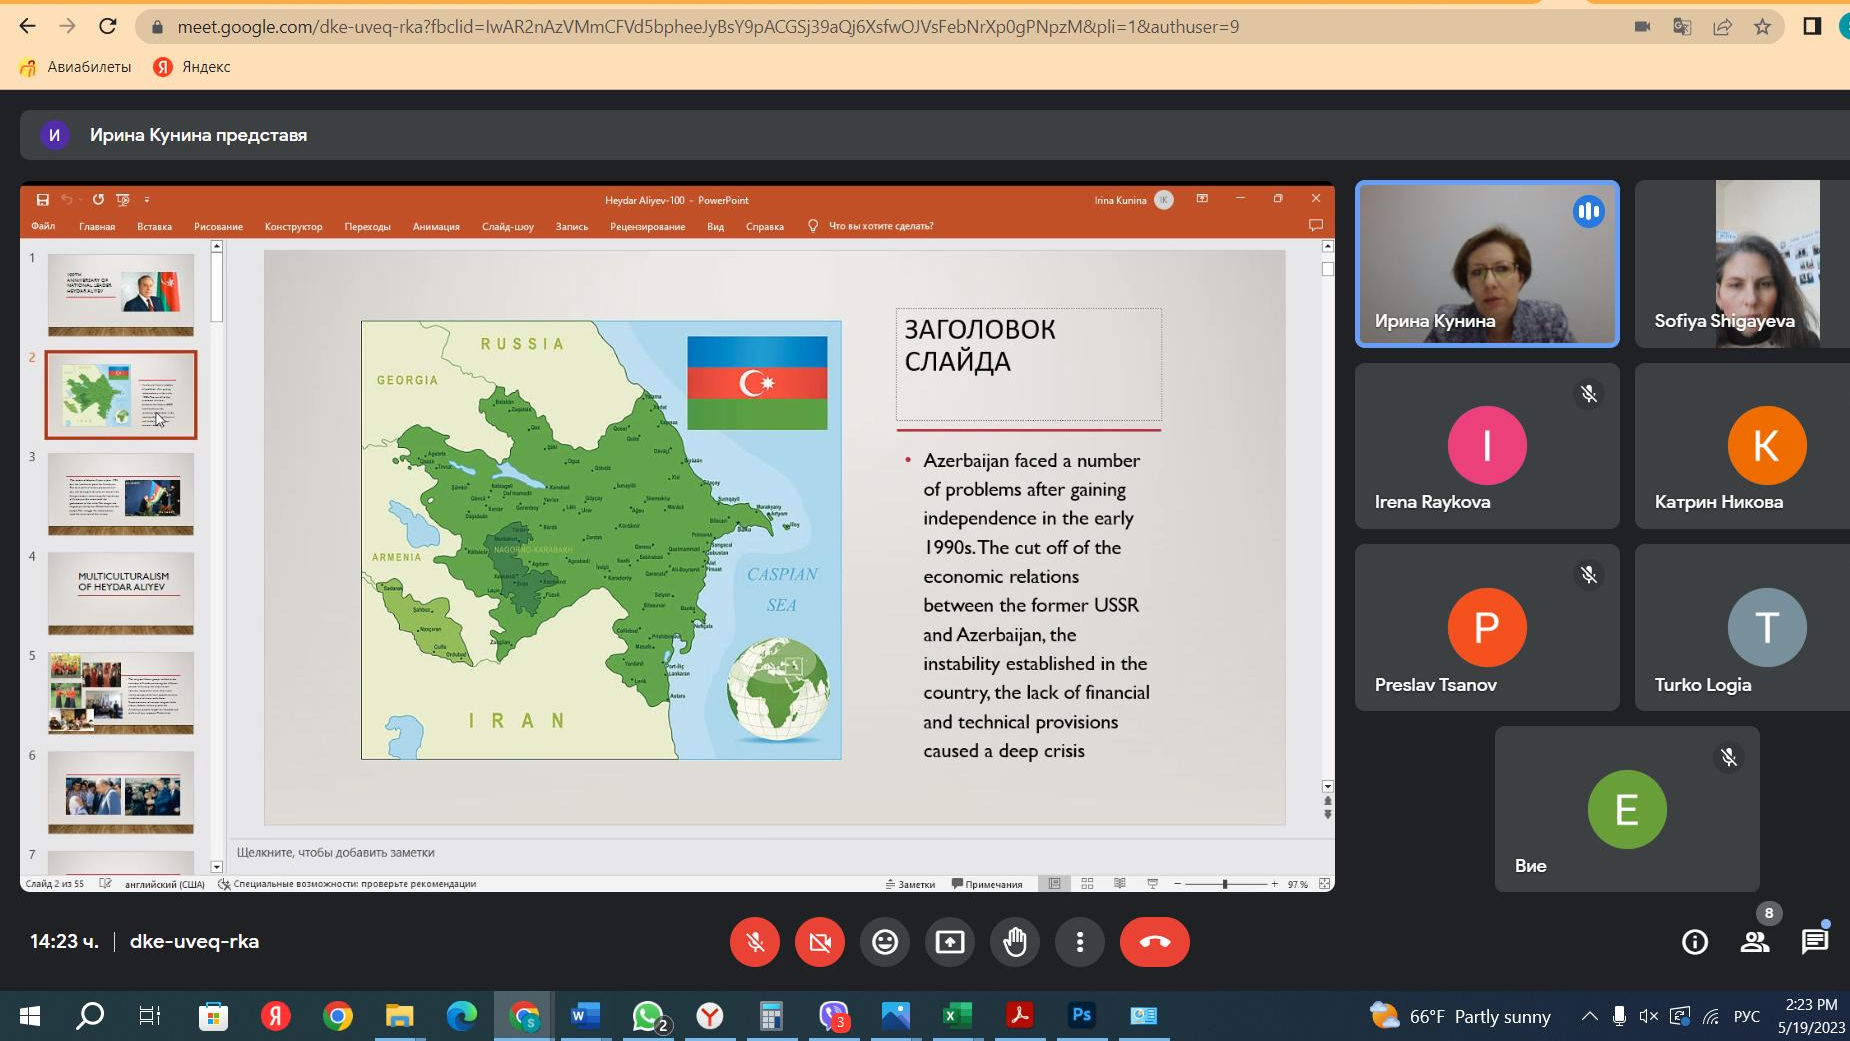Open the Авиабилеты bookmark
The height and width of the screenshot is (1041, 1850).
click(76, 67)
